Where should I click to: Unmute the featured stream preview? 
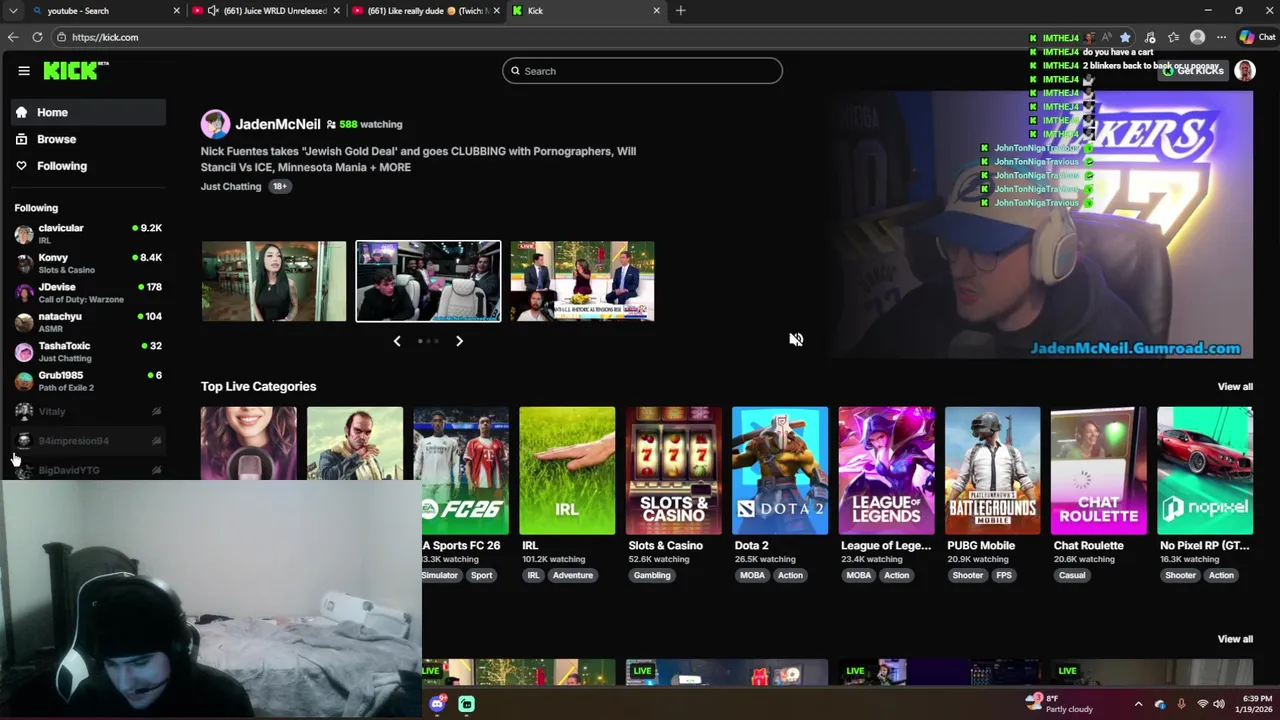(x=796, y=340)
